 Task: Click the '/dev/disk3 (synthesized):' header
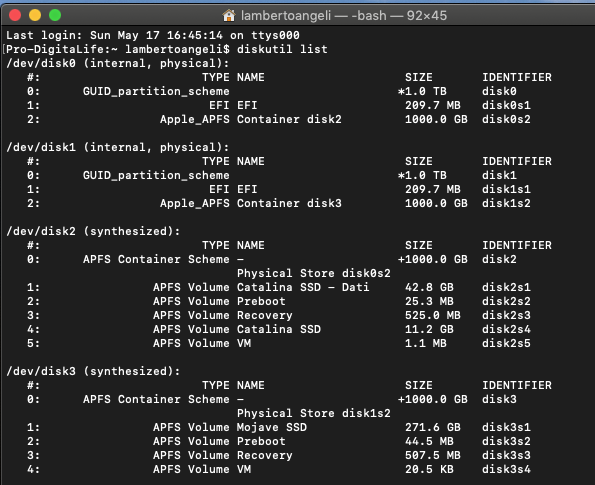93,371
